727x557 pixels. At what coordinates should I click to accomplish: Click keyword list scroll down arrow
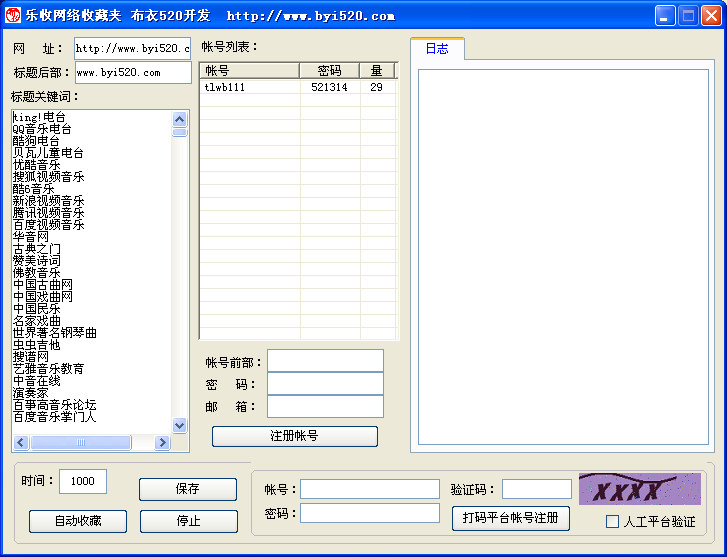(179, 425)
